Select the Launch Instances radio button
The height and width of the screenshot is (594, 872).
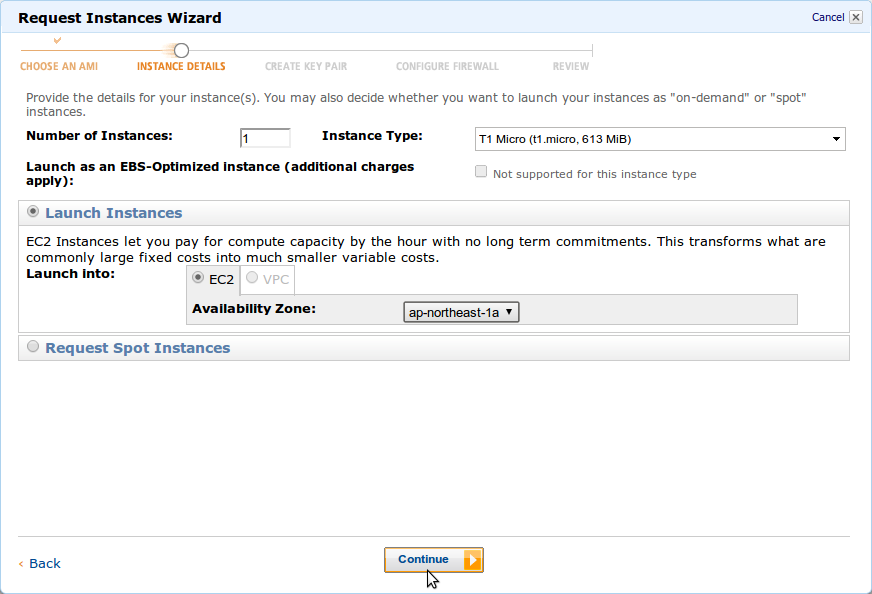click(34, 212)
